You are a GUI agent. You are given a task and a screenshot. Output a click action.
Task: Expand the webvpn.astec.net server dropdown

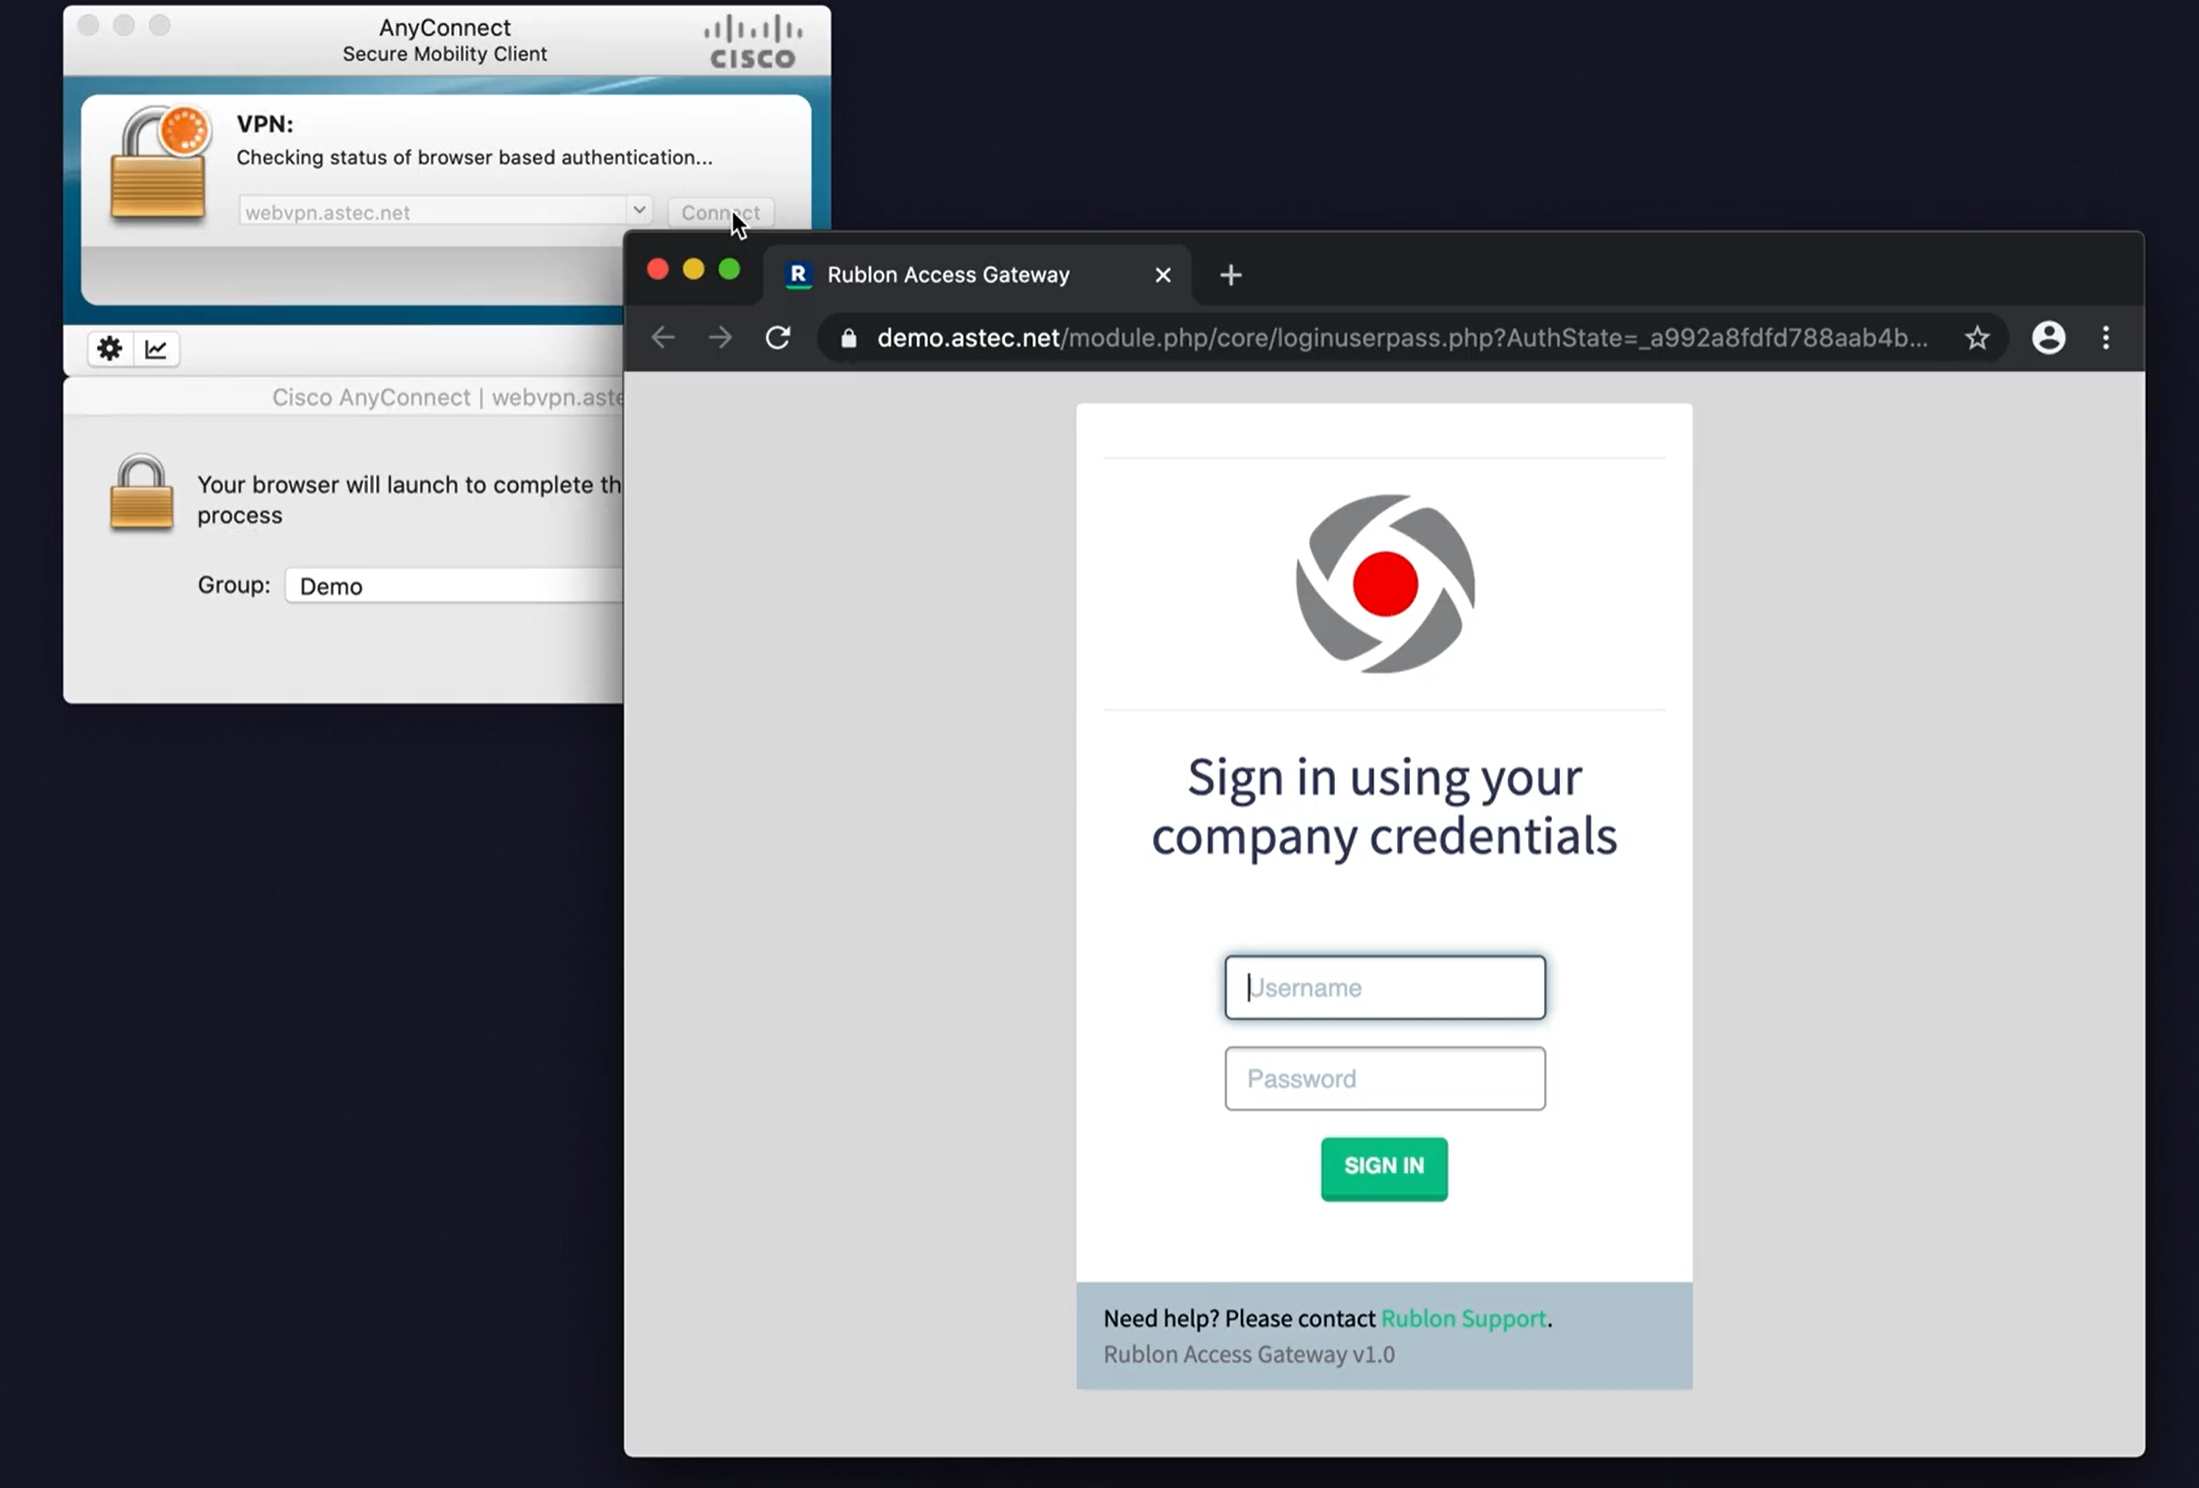(x=638, y=210)
